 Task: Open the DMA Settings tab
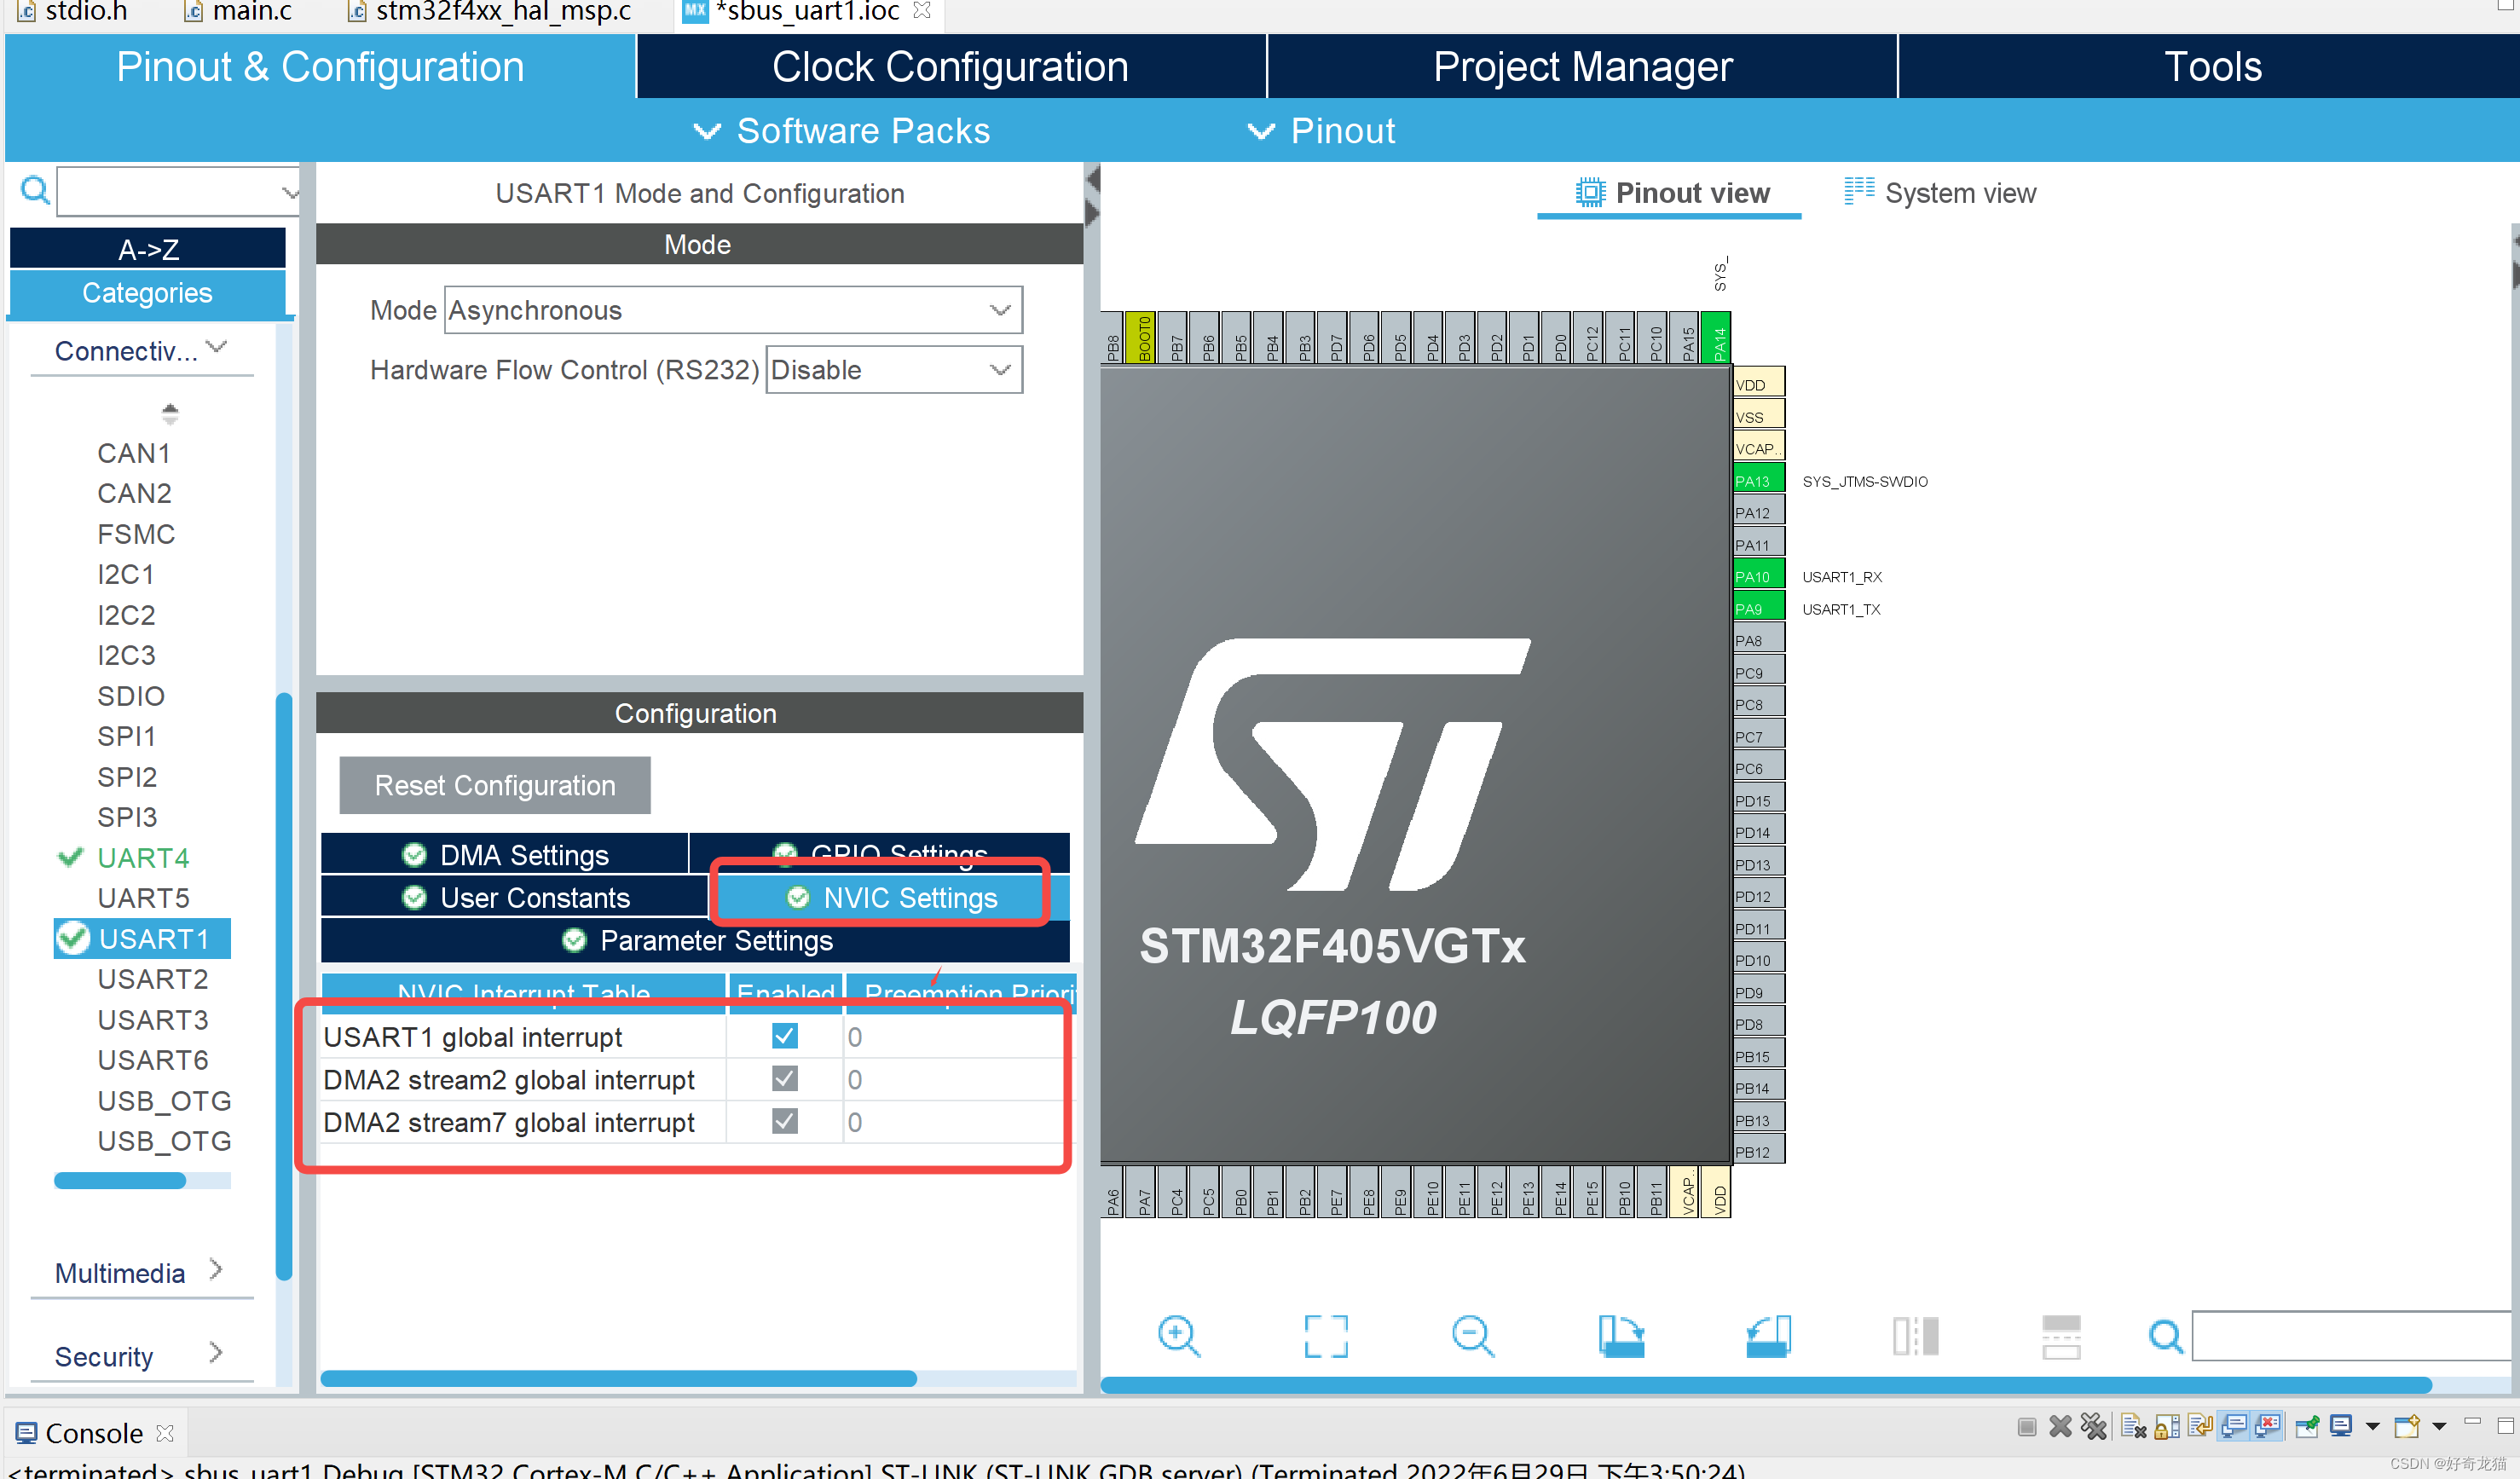(505, 854)
